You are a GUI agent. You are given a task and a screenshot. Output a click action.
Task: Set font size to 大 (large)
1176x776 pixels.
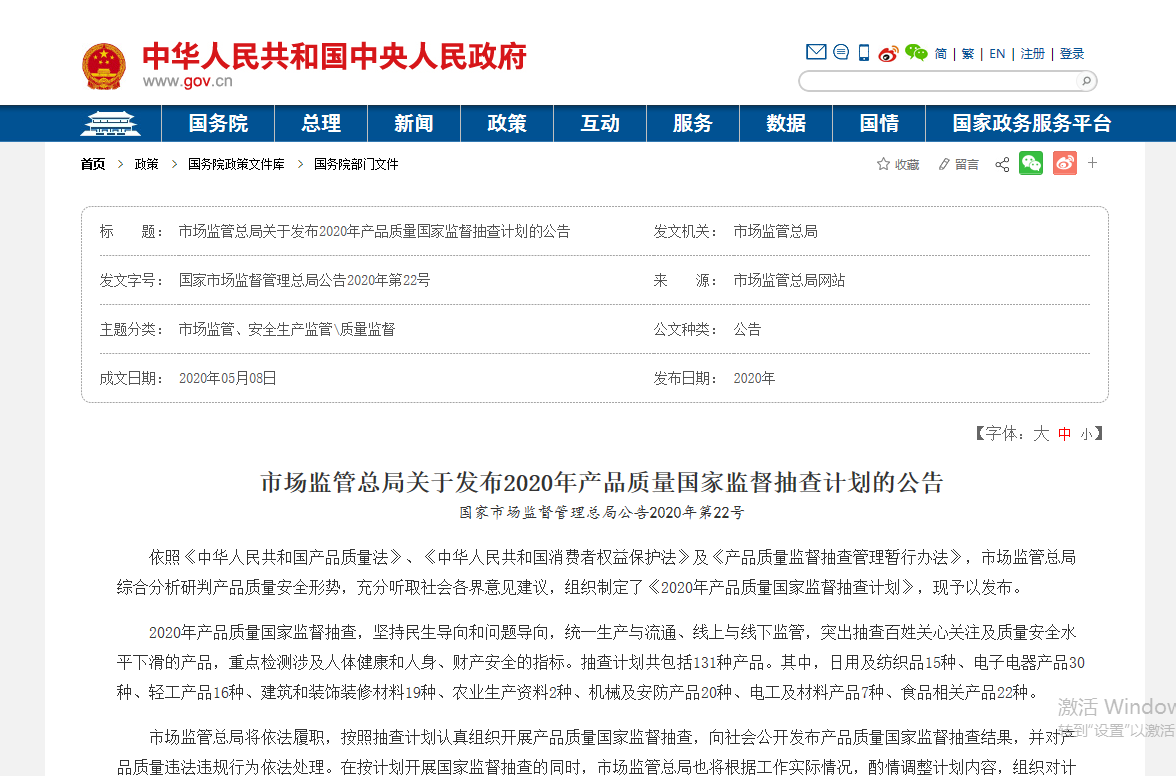pyautogui.click(x=1040, y=434)
